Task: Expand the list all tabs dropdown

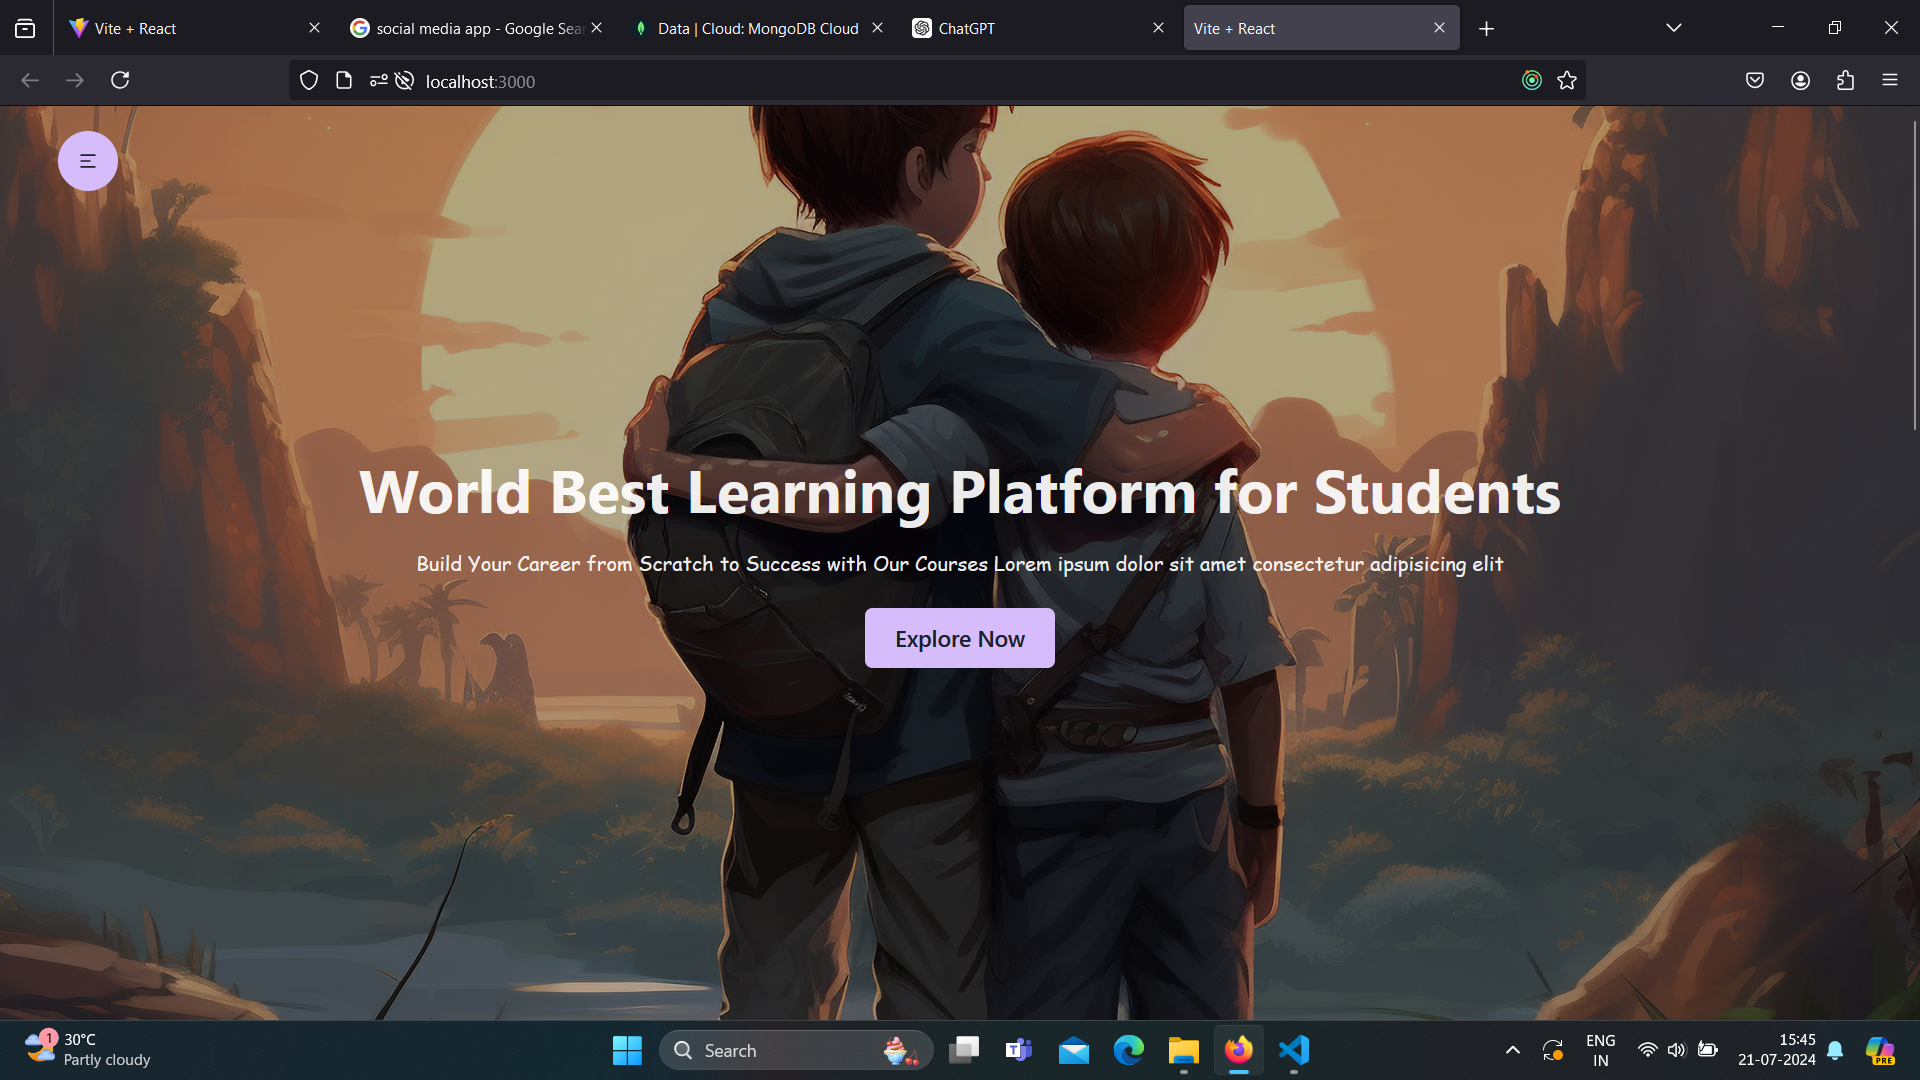Action: coord(1674,28)
